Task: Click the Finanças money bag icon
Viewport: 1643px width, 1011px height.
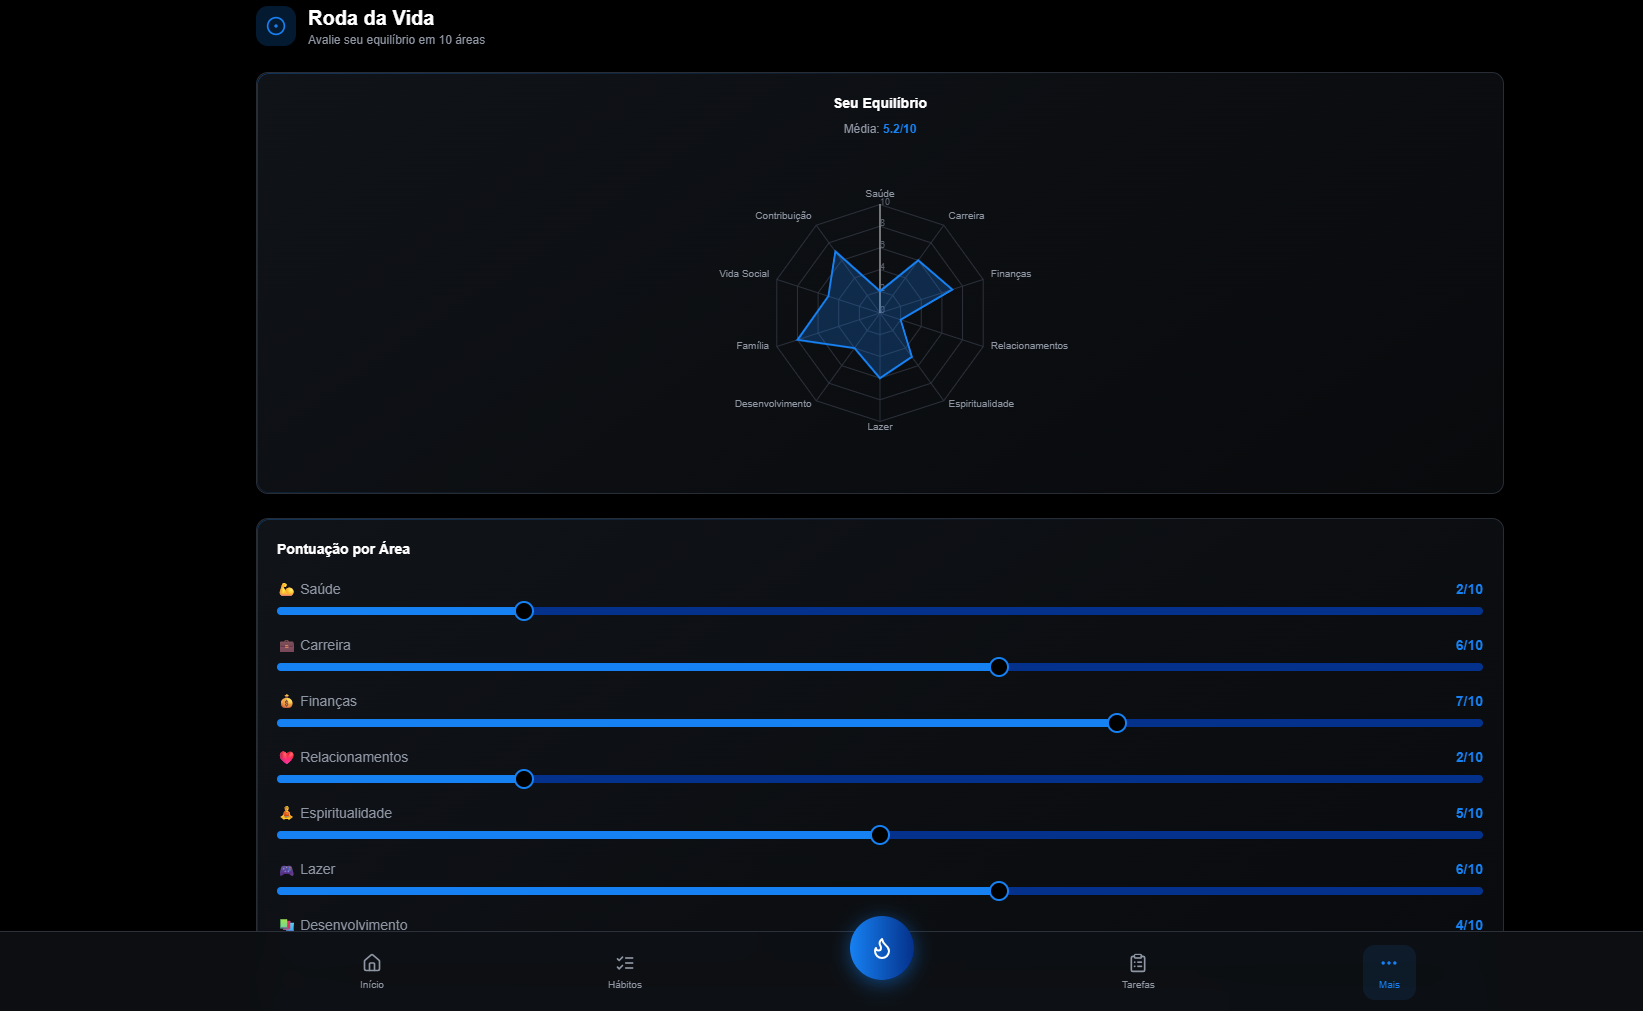Action: pyautogui.click(x=287, y=702)
